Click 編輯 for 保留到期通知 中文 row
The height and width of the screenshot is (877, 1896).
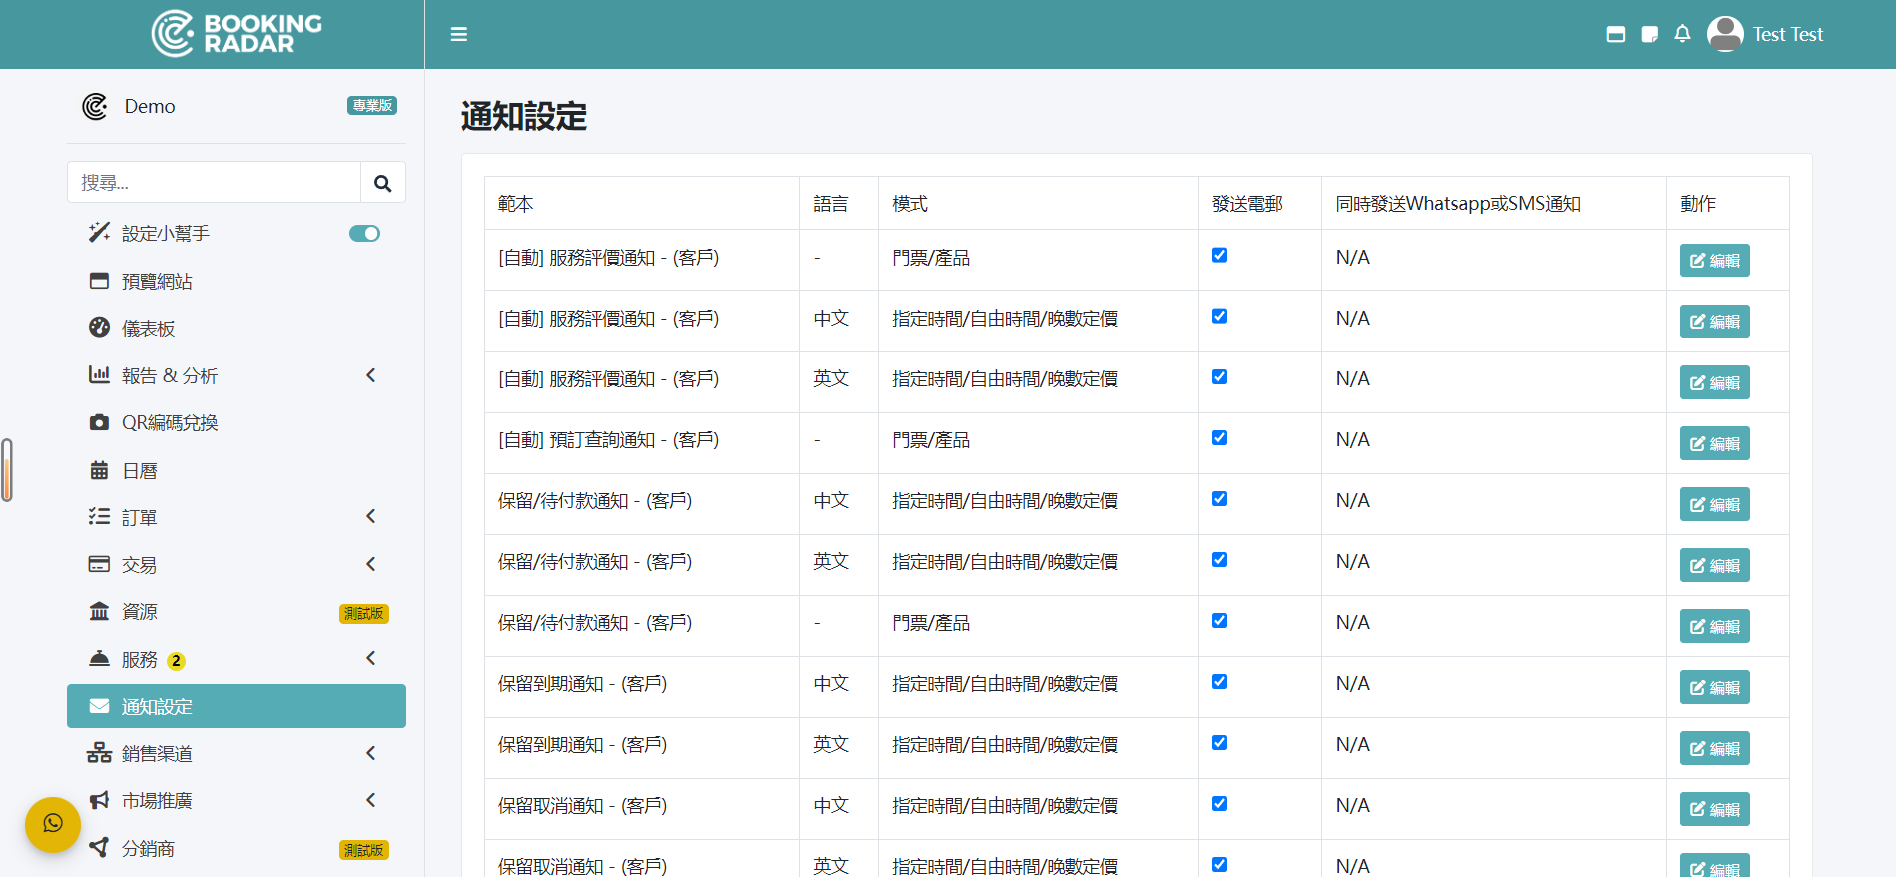click(x=1714, y=688)
